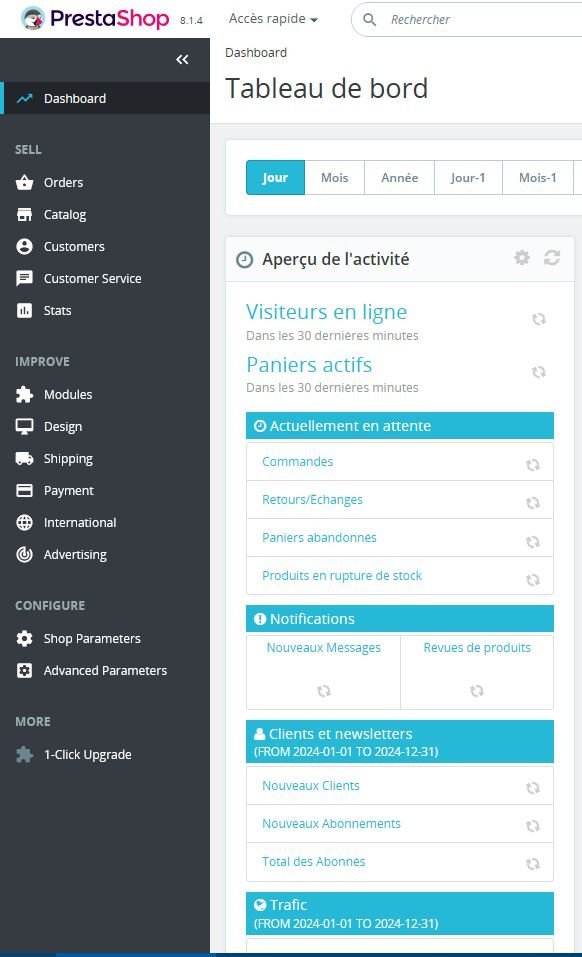Screen dimensions: 582x957
Task: Open Orders via its basket icon
Action: click(24, 182)
